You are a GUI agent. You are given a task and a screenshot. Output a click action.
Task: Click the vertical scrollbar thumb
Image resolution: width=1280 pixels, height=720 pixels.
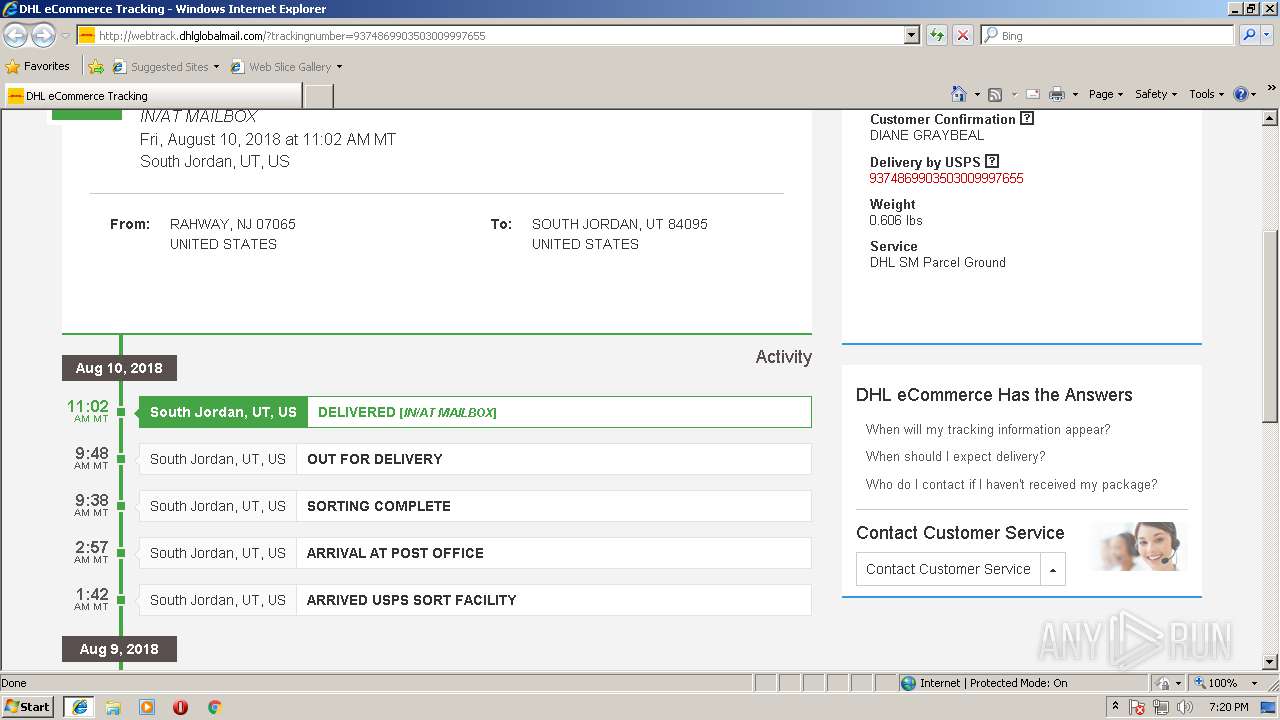[x=1270, y=325]
